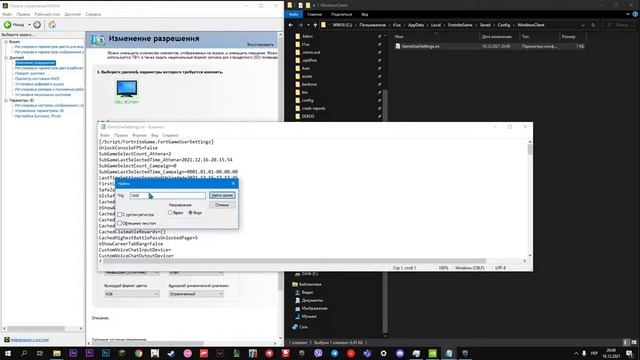Image resolution: width=640 pixels, height=360 pixels.
Task: Open the Формат menu in Notepad
Action: [139, 135]
